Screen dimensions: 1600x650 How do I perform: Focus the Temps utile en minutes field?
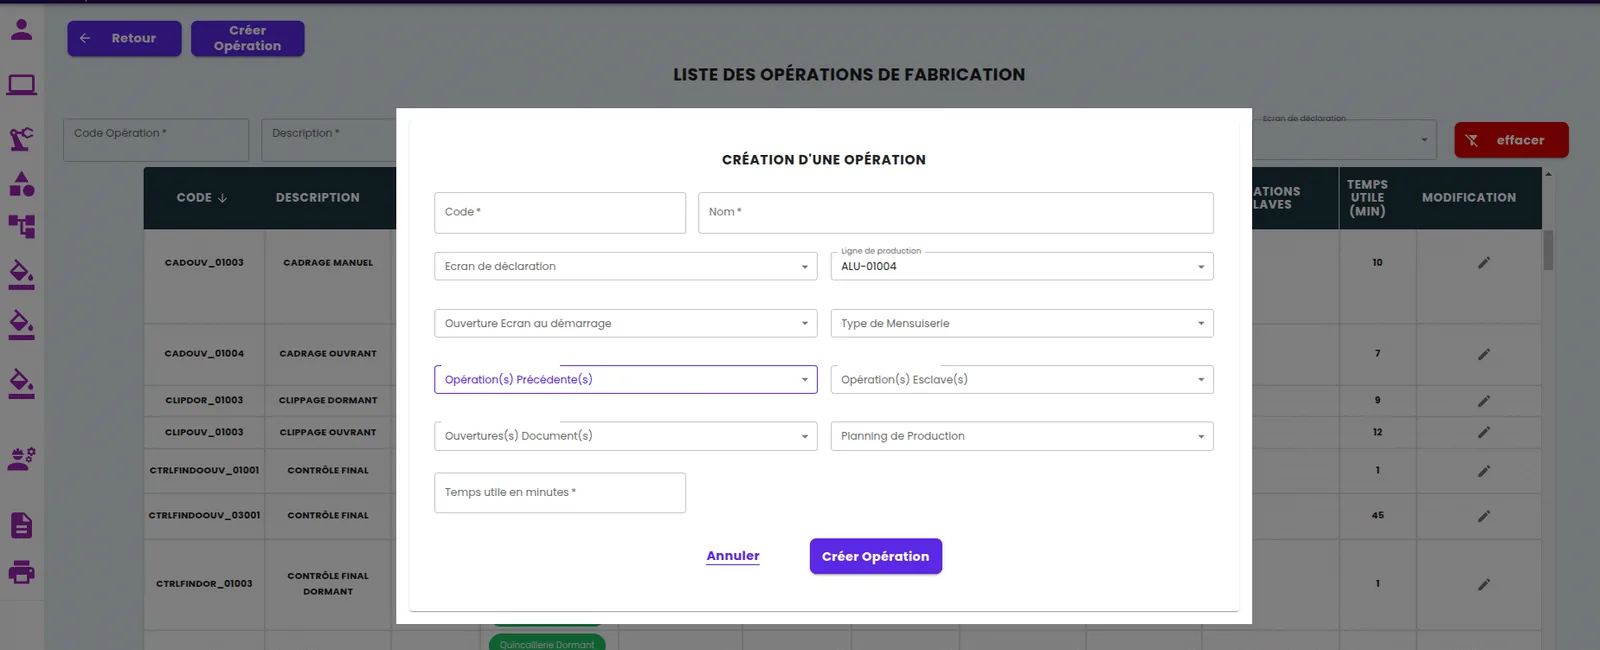coord(560,492)
